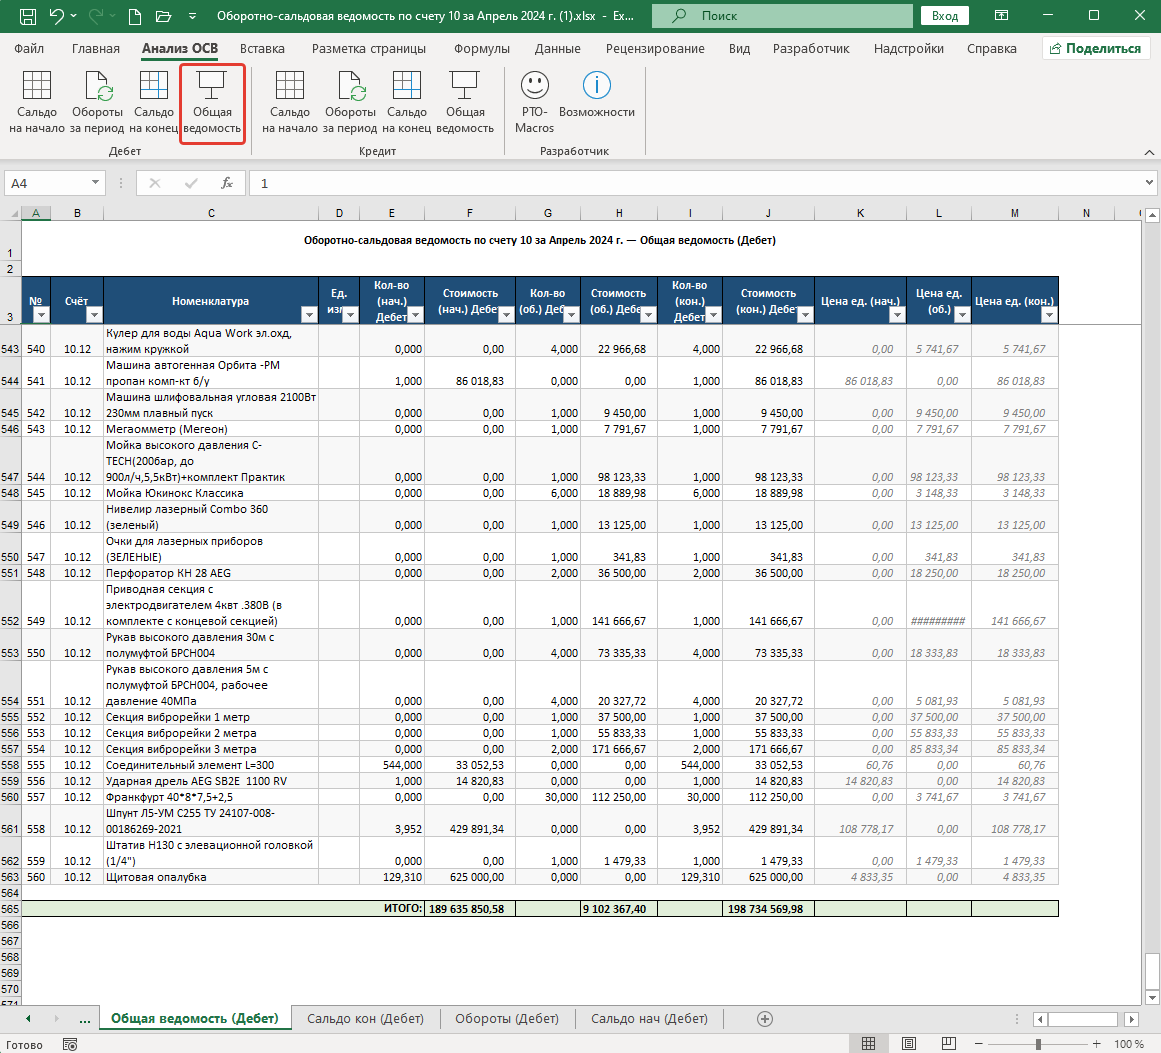The height and width of the screenshot is (1053, 1161).
Task: Click the Save icon in title bar
Action: click(27, 16)
